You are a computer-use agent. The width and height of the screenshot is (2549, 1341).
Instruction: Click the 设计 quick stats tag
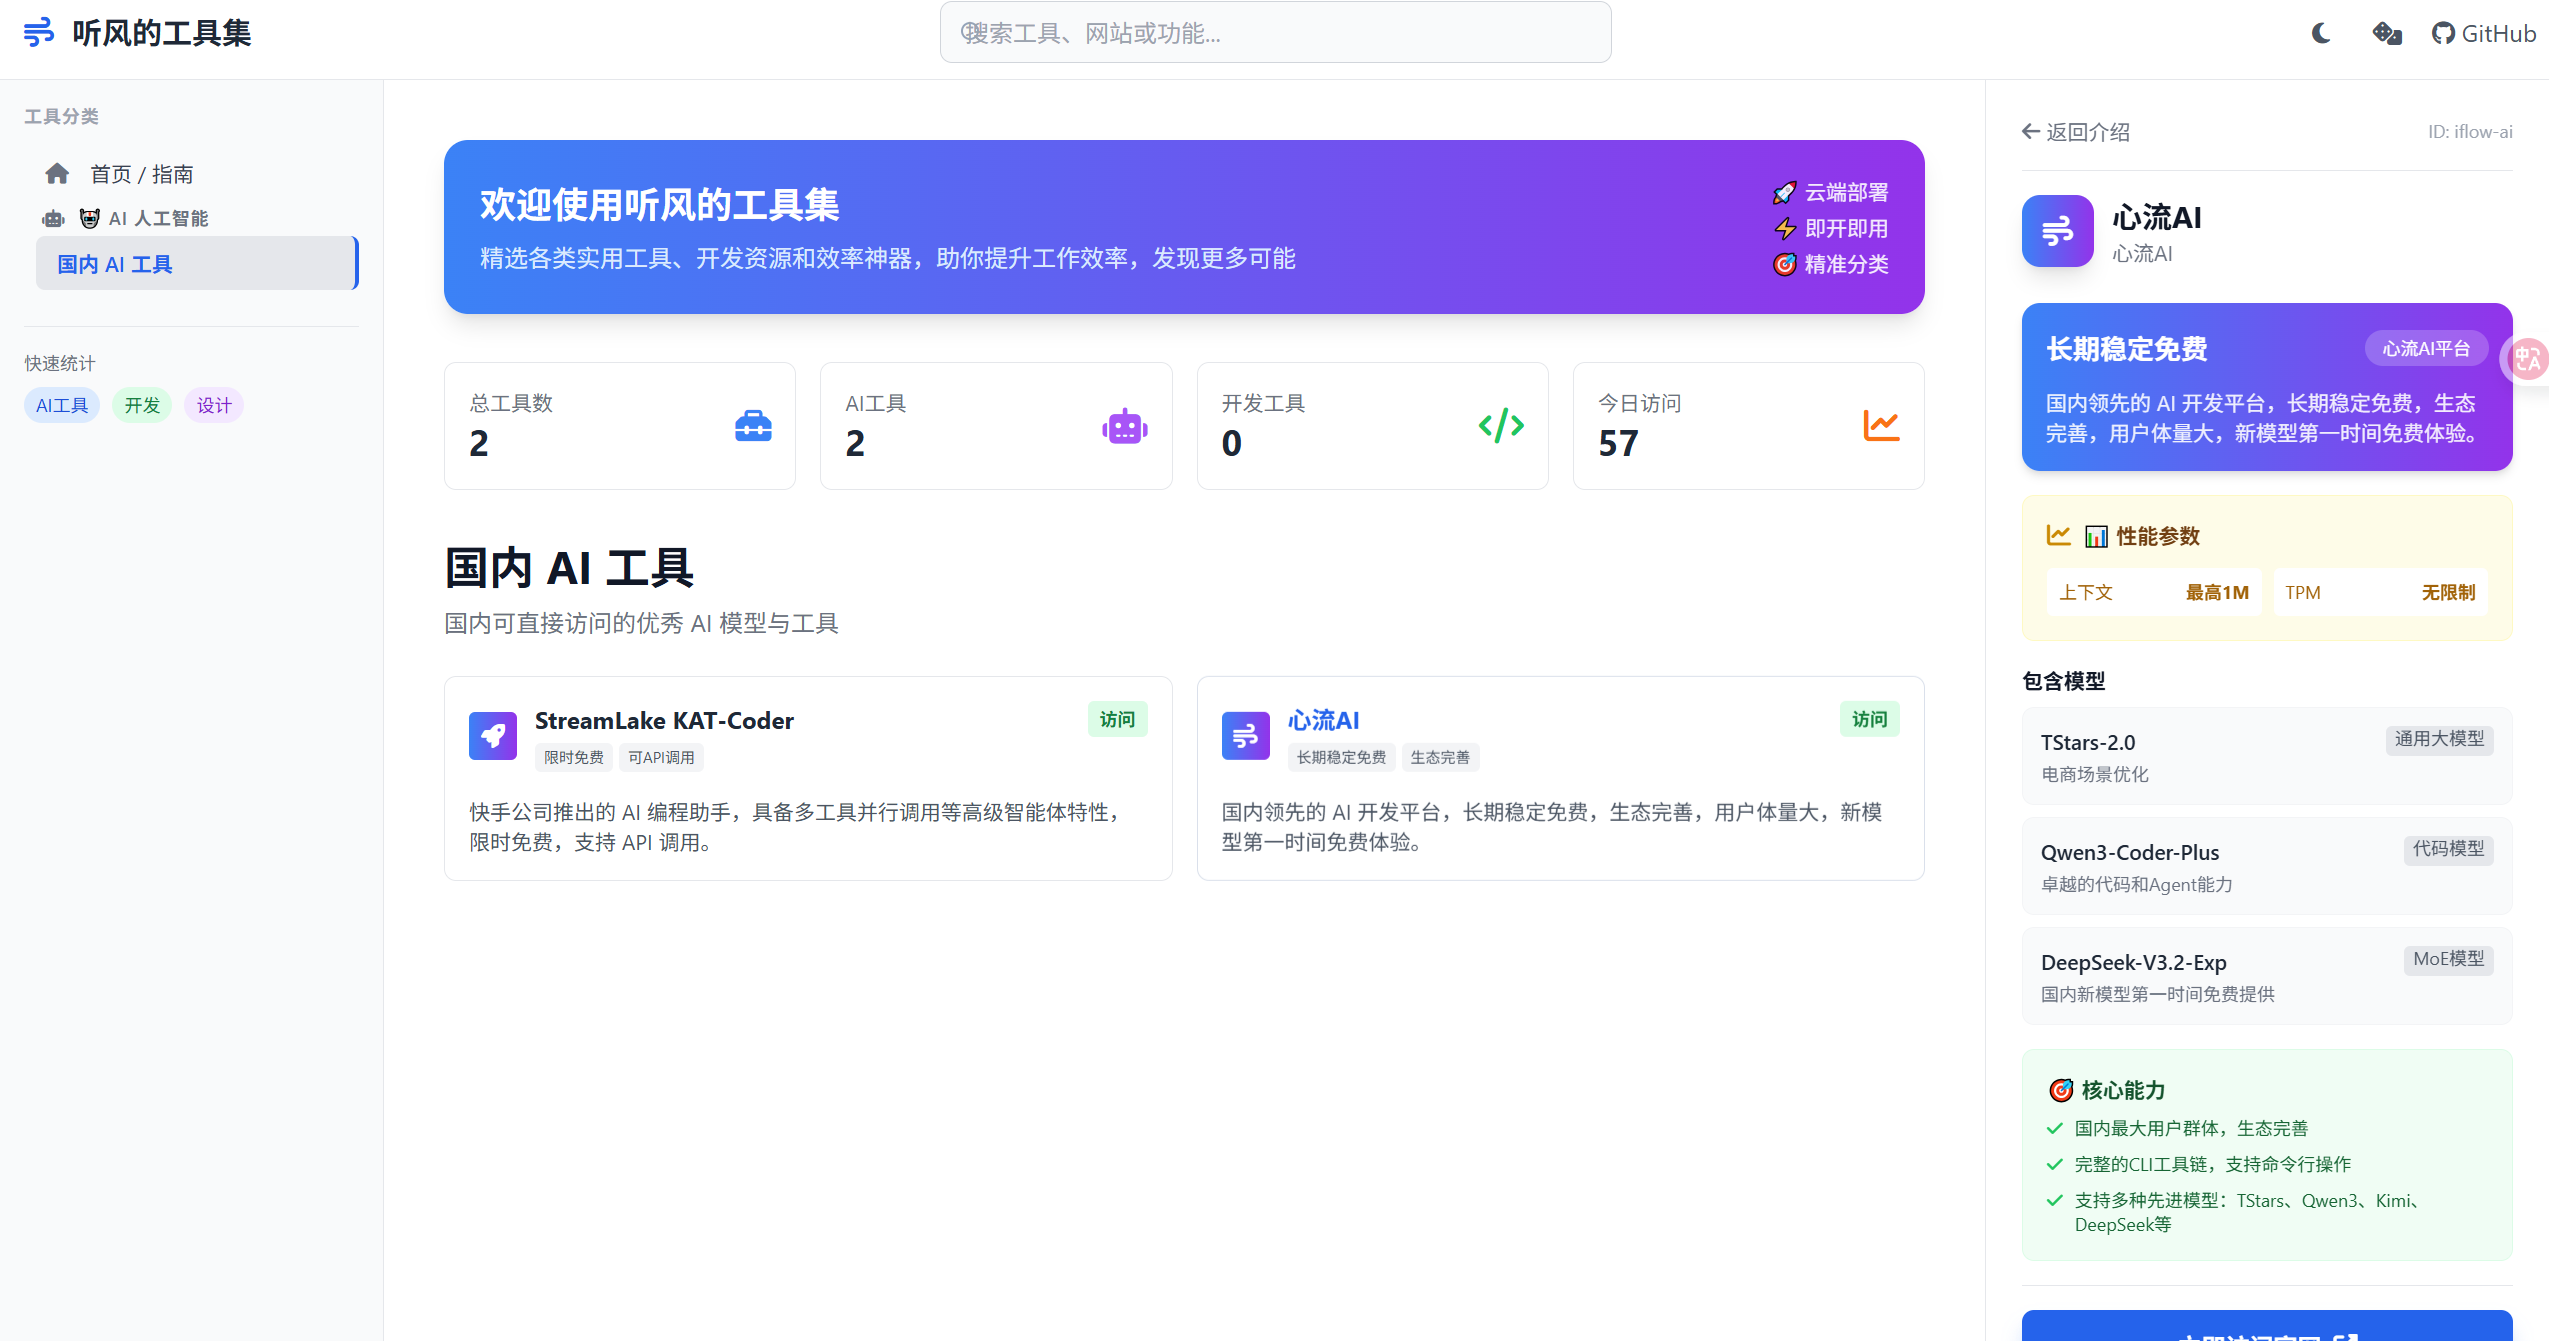click(214, 405)
